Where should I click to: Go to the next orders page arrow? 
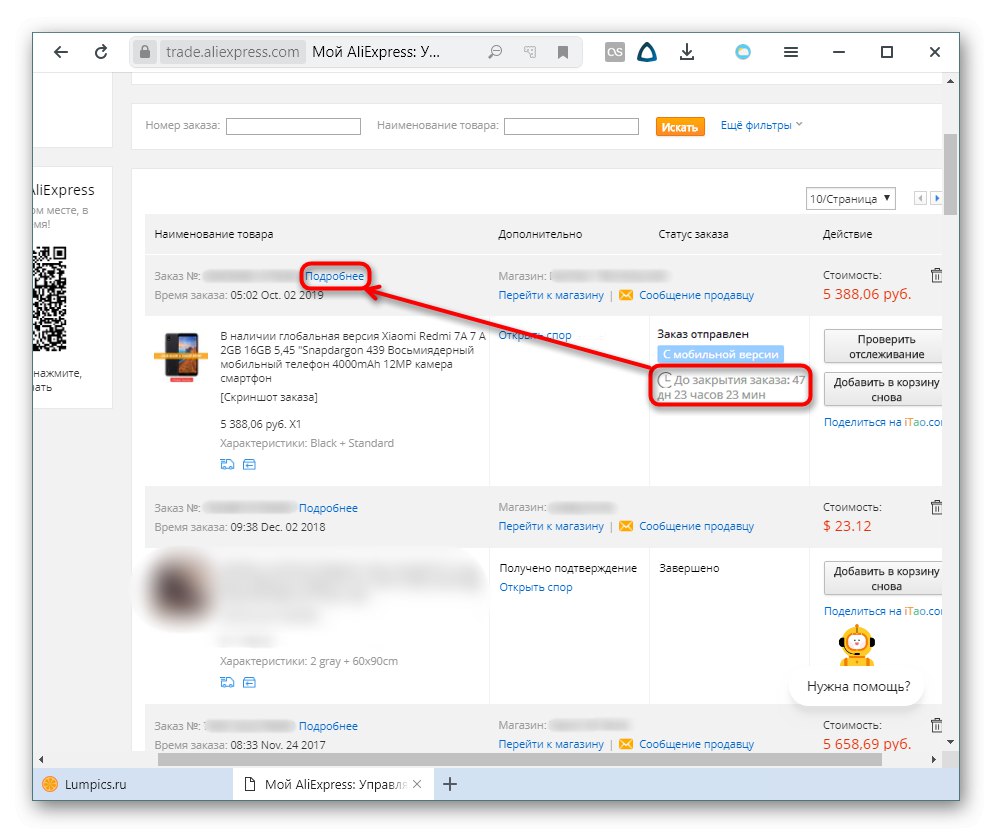(936, 198)
